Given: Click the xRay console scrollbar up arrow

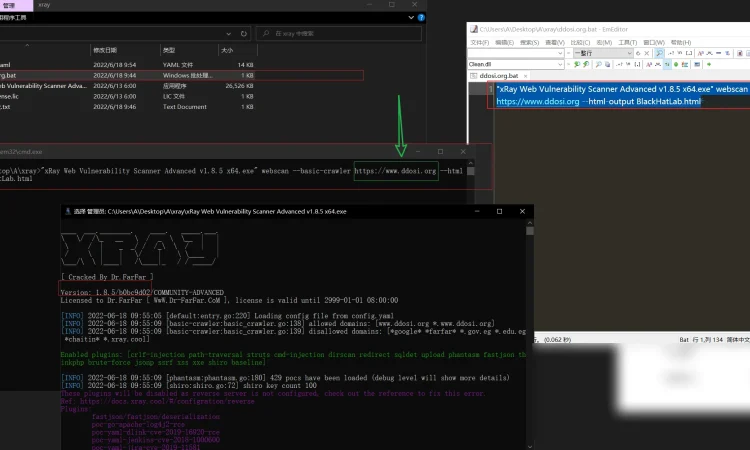Looking at the screenshot, I should click(529, 222).
